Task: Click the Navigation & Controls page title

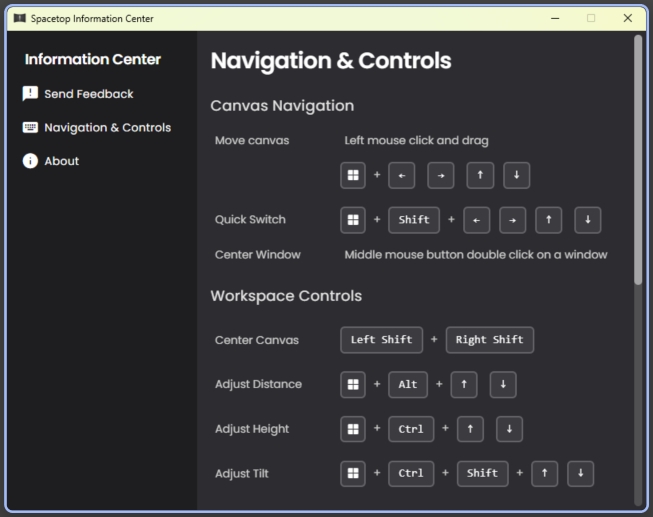Action: 331,61
